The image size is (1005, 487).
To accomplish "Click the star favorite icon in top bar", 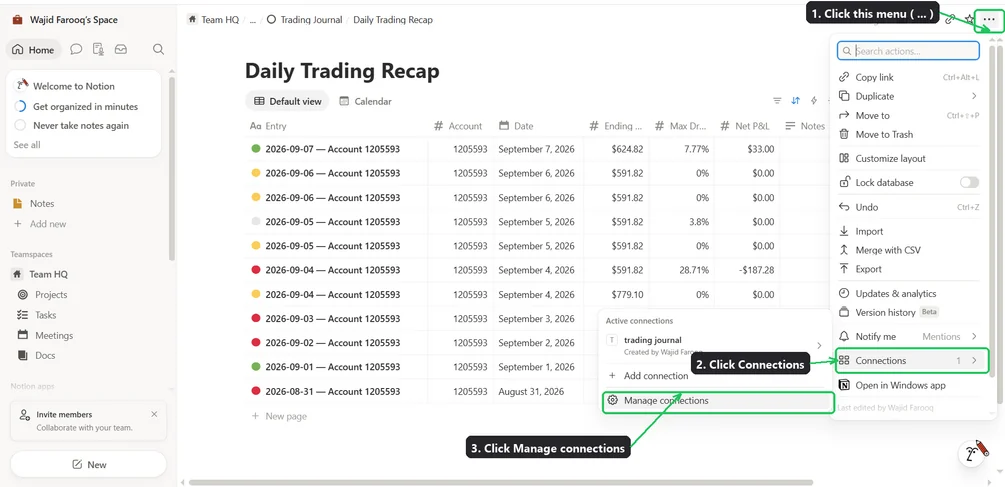I will coord(969,20).
